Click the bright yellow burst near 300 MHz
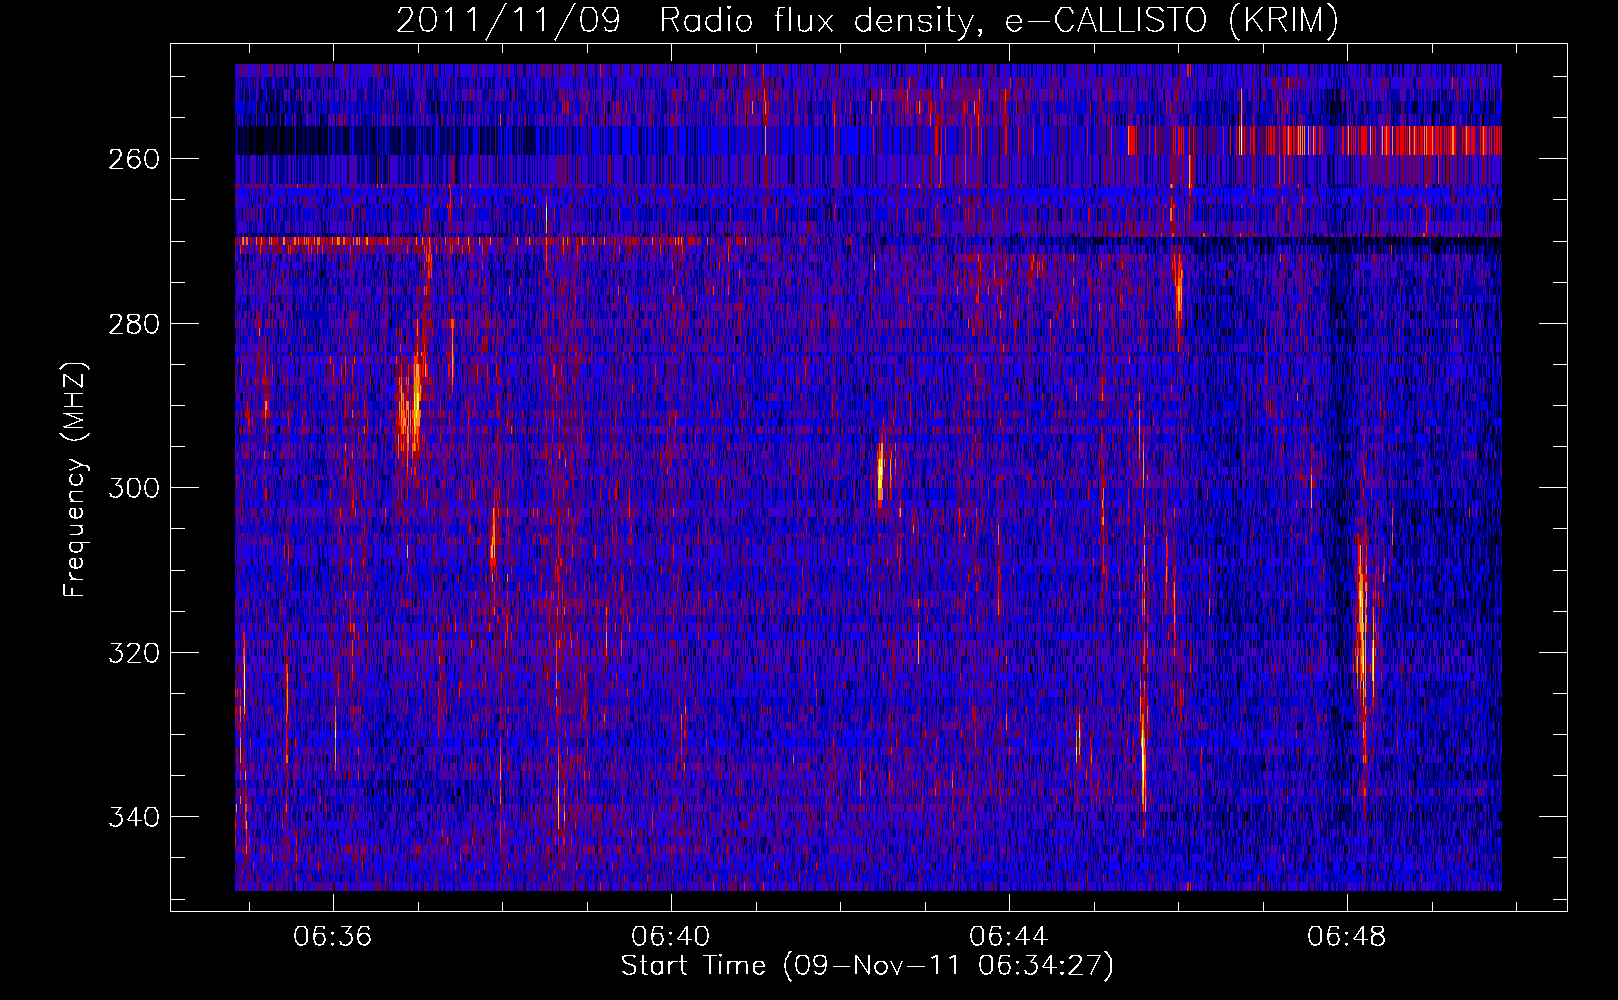 click(880, 472)
